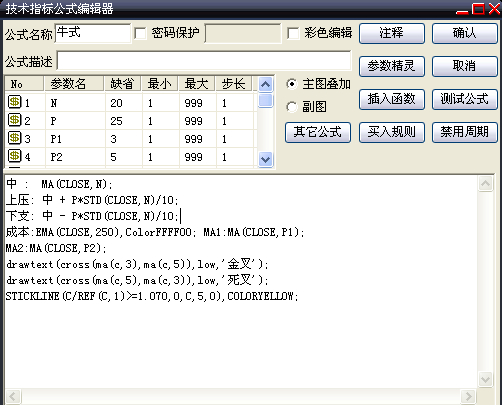Select the 主图叠加 radio option
The image size is (502, 405).
[292, 84]
